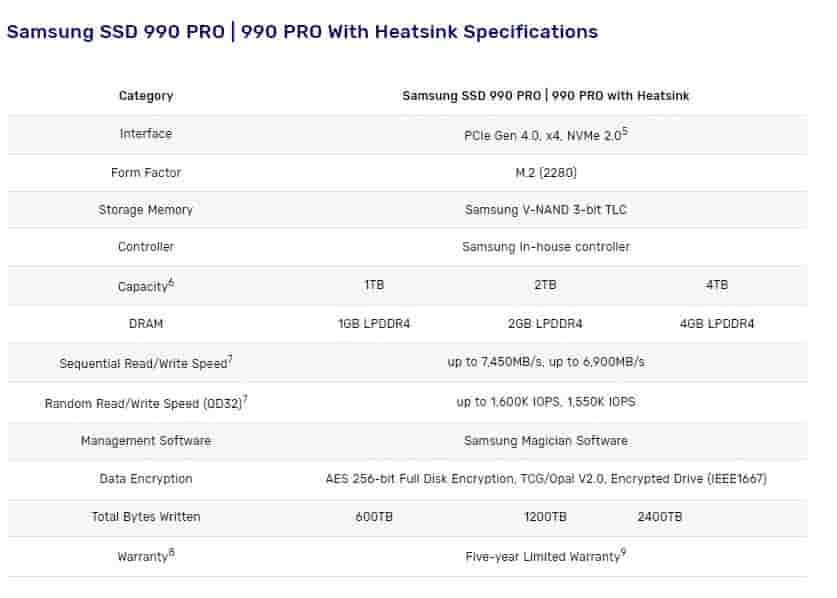This screenshot has width=837, height=598.
Task: Click the 2GB LPDDR4 DRAM value
Action: [545, 324]
